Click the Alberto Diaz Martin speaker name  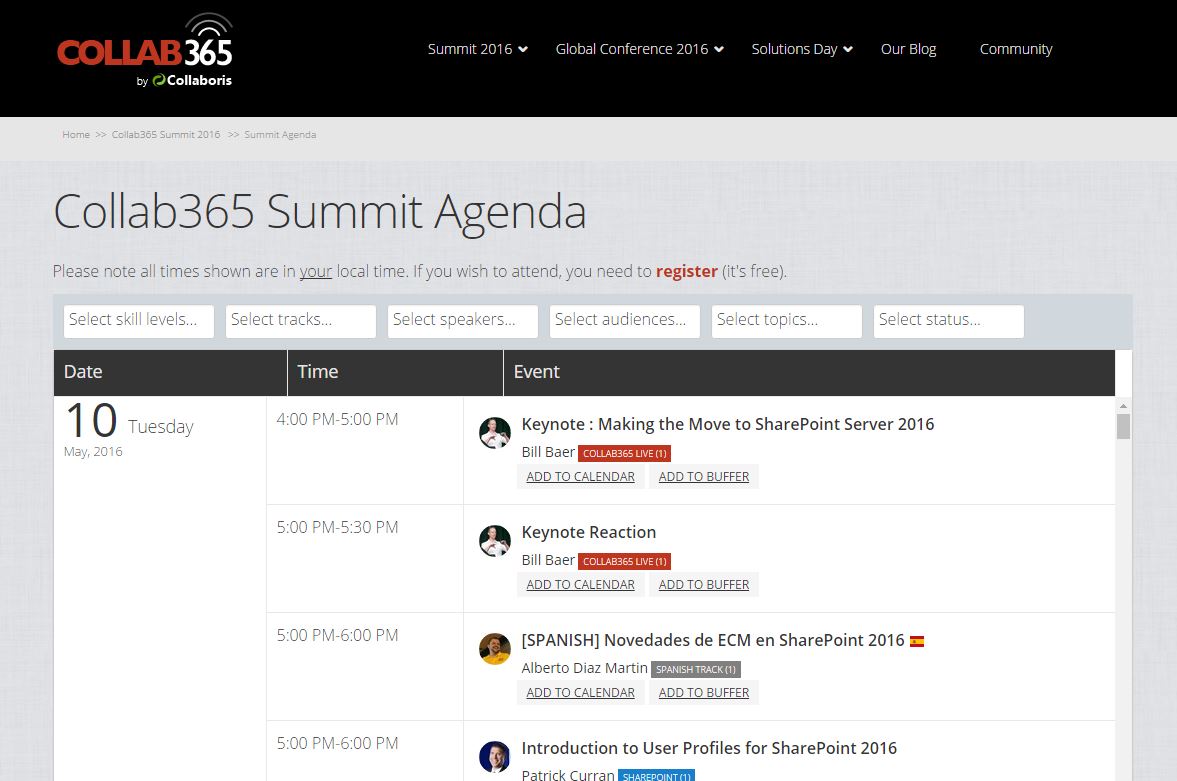[584, 668]
